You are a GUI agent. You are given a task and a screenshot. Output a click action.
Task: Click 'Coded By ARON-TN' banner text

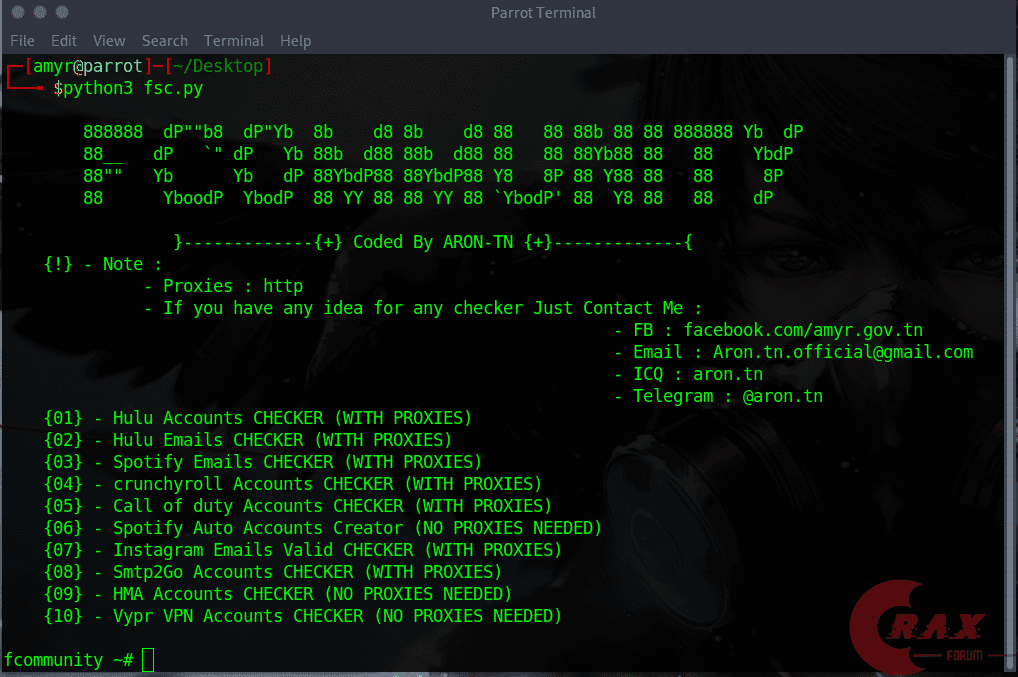pyautogui.click(x=433, y=242)
